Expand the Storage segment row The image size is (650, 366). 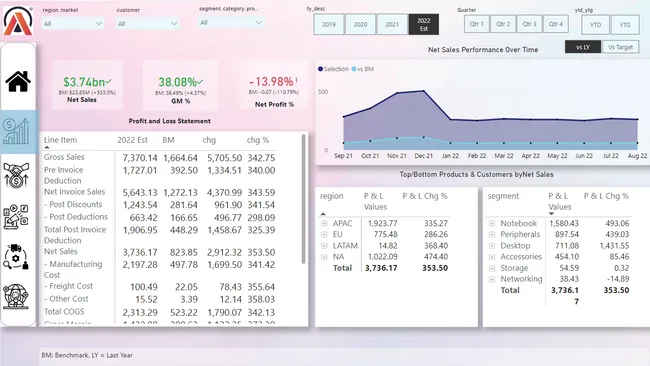[x=492, y=268]
